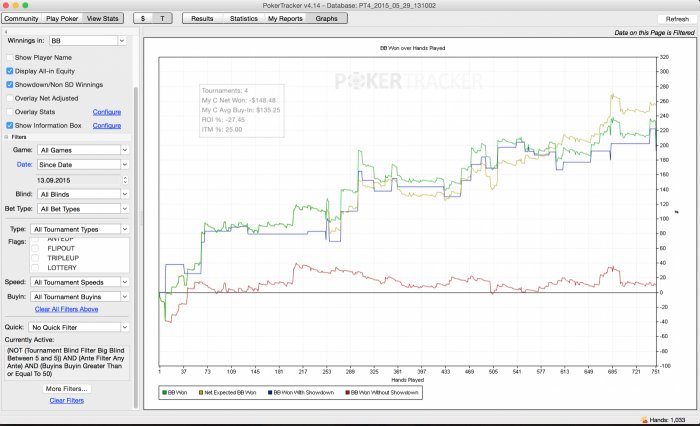Switch to the Community tab

pos(21,18)
